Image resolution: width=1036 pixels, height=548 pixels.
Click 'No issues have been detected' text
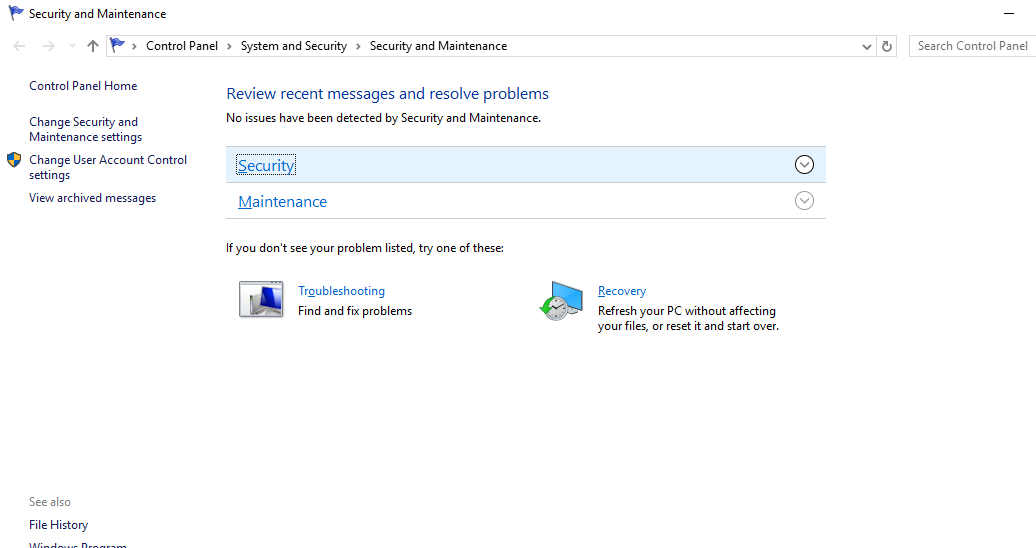[383, 118]
